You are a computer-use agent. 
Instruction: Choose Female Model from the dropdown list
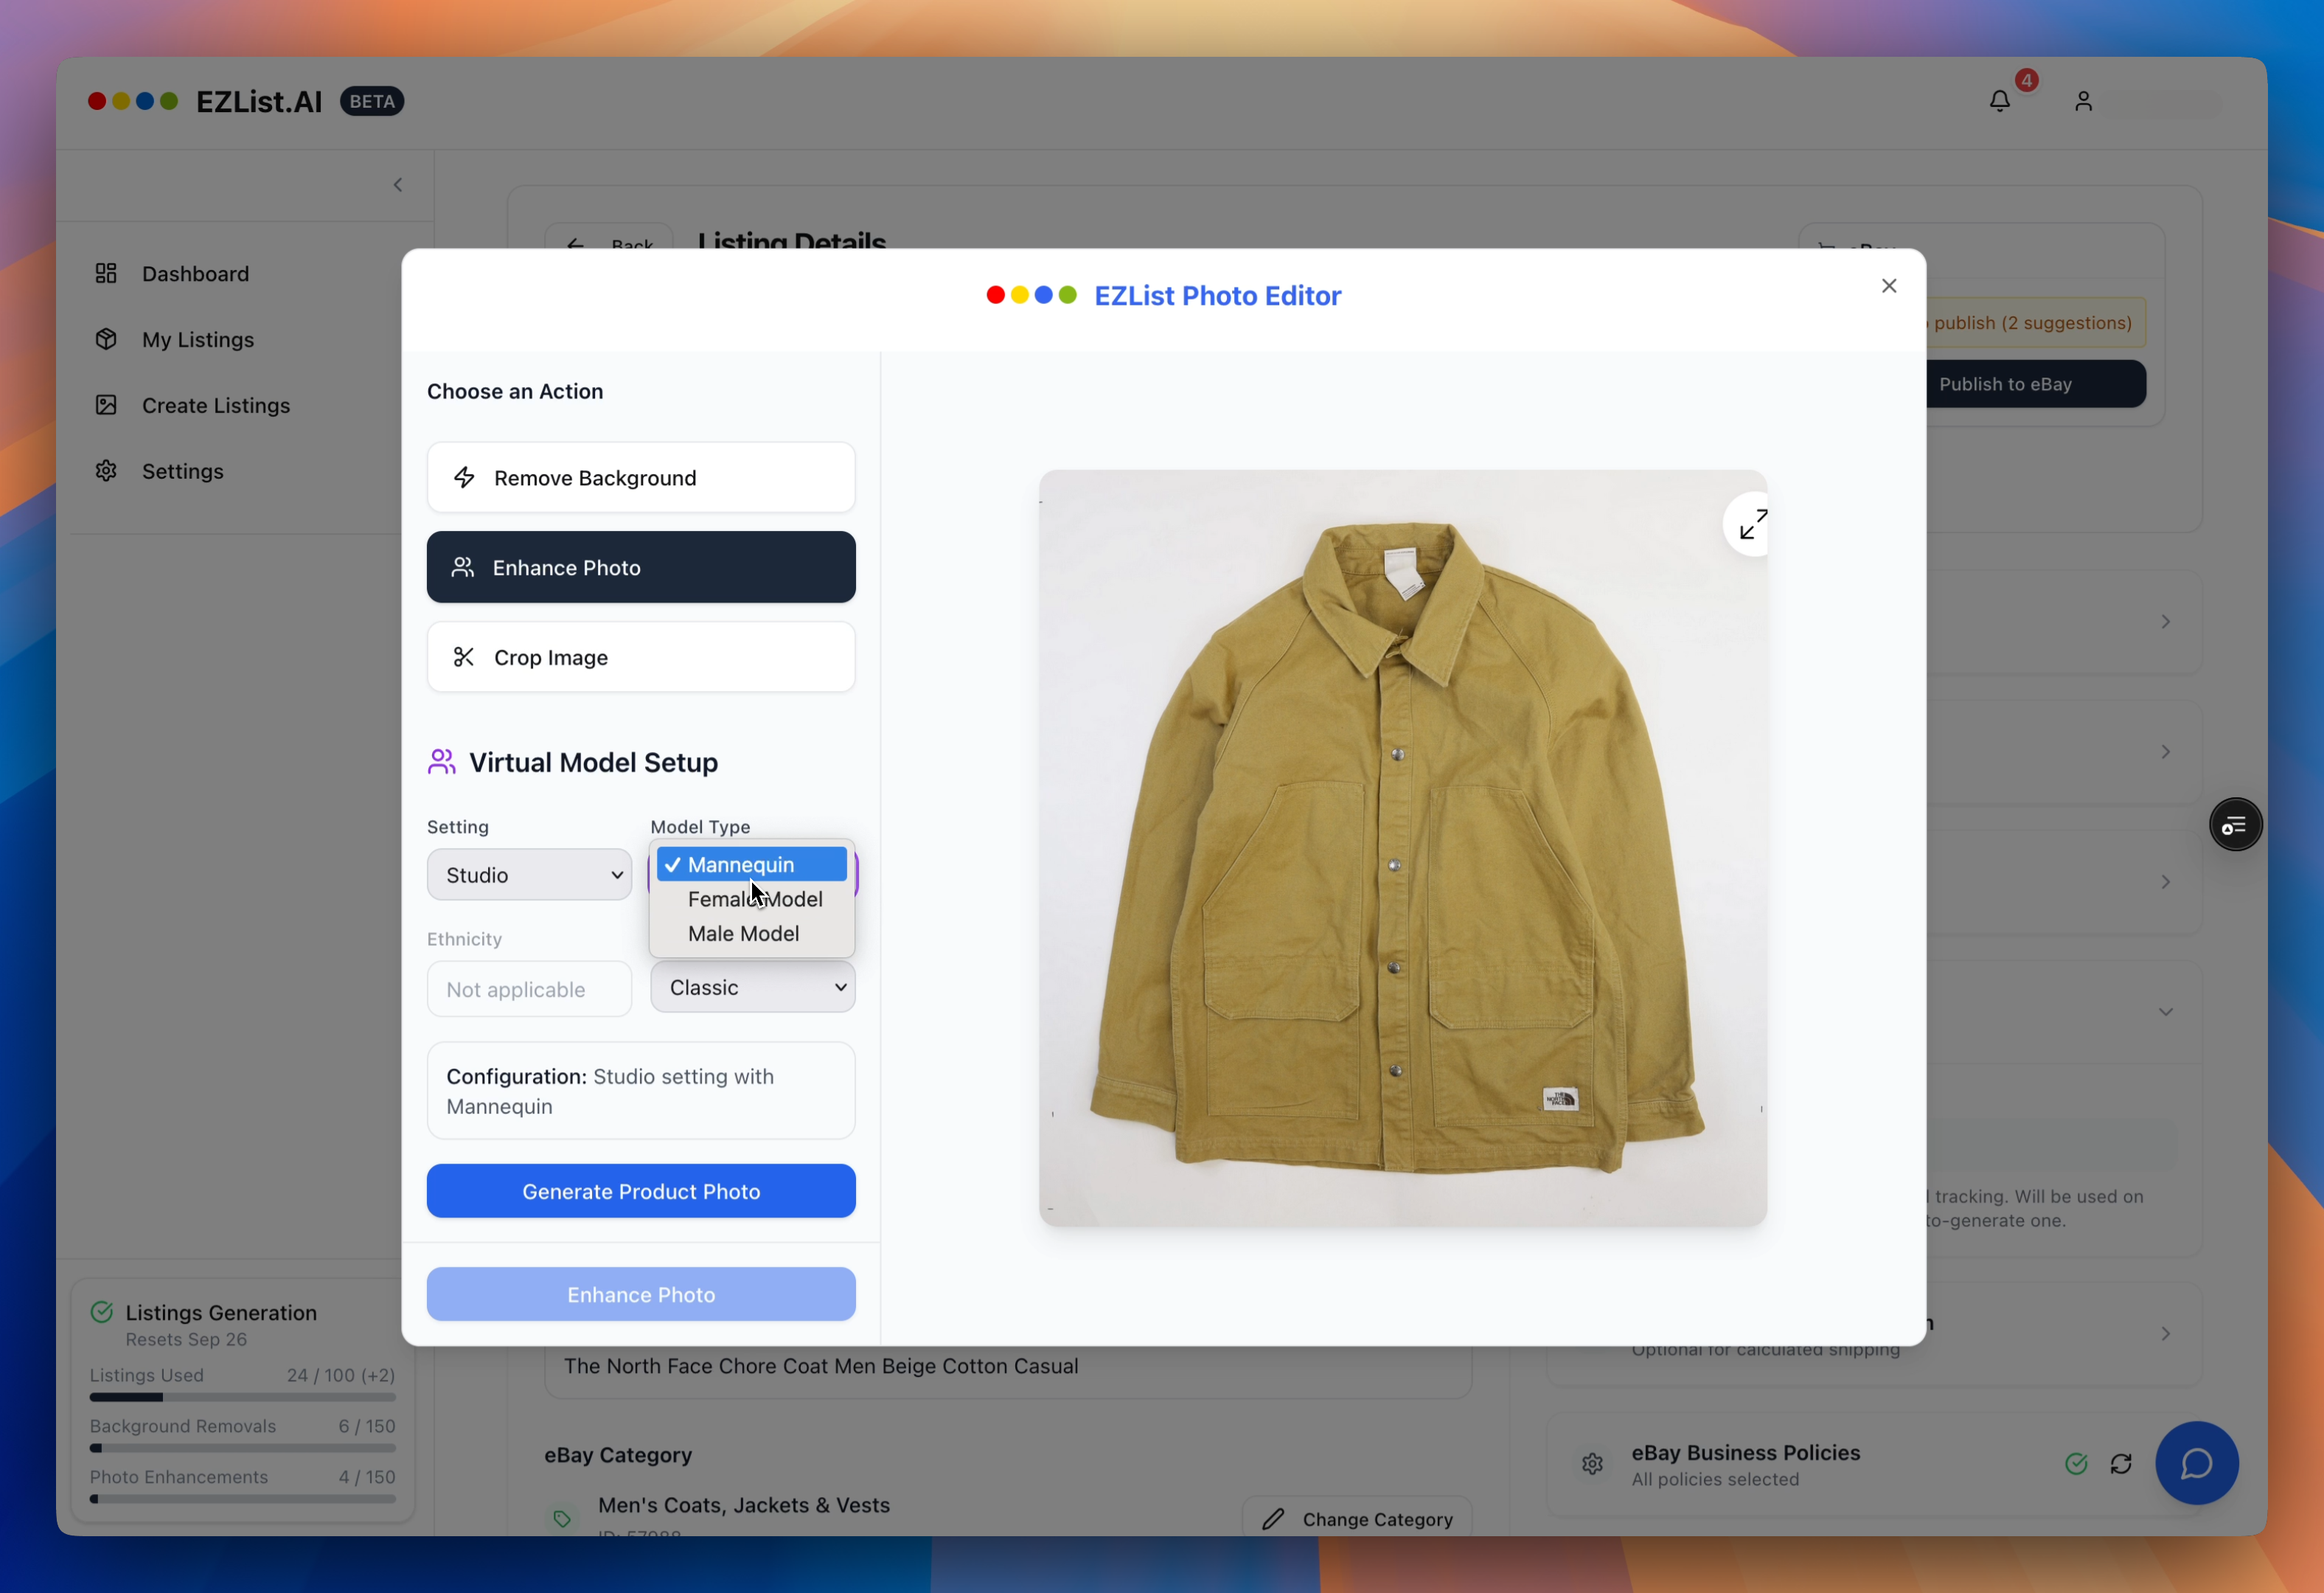(x=755, y=899)
